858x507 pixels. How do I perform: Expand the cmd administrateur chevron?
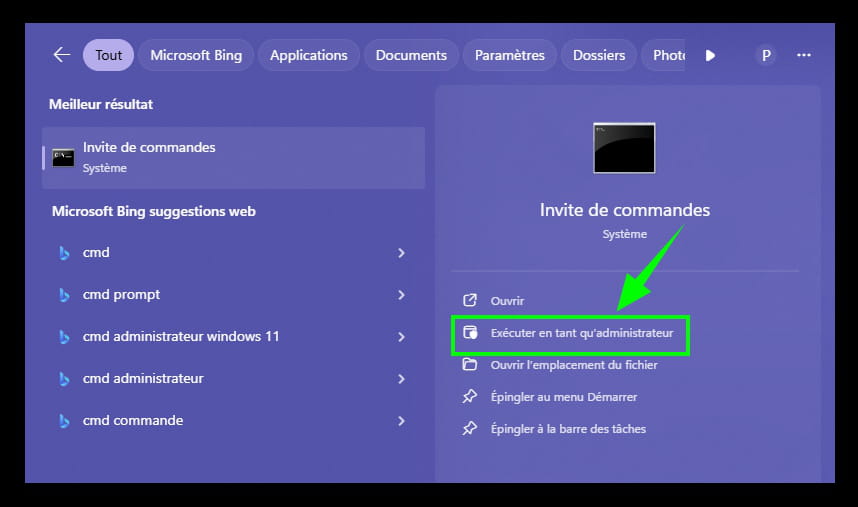[401, 378]
